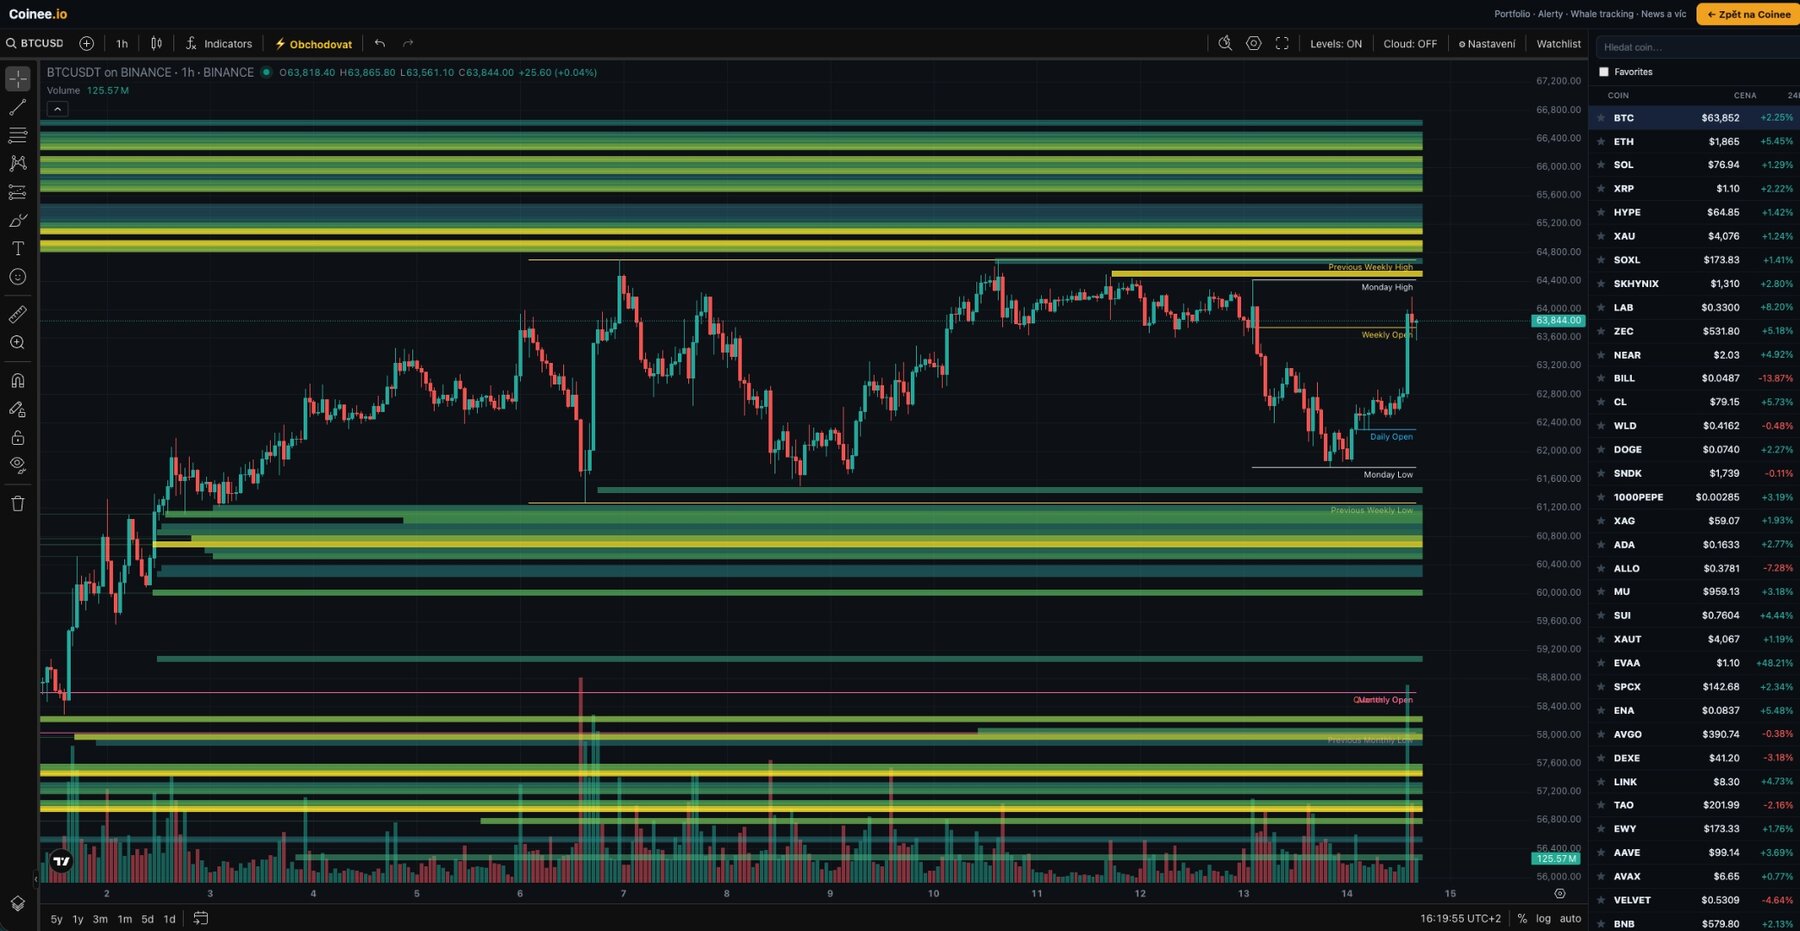Enter fullscreen chart mode
This screenshot has width=1800, height=931.
(x=1282, y=43)
